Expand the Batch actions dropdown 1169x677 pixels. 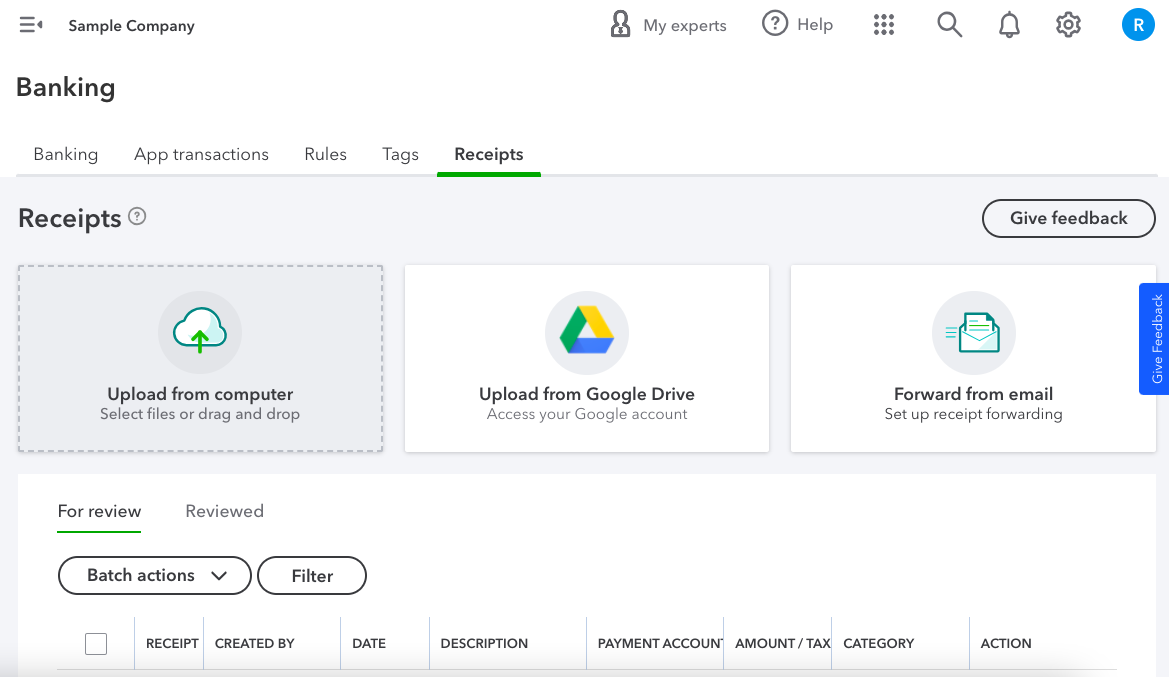155,575
